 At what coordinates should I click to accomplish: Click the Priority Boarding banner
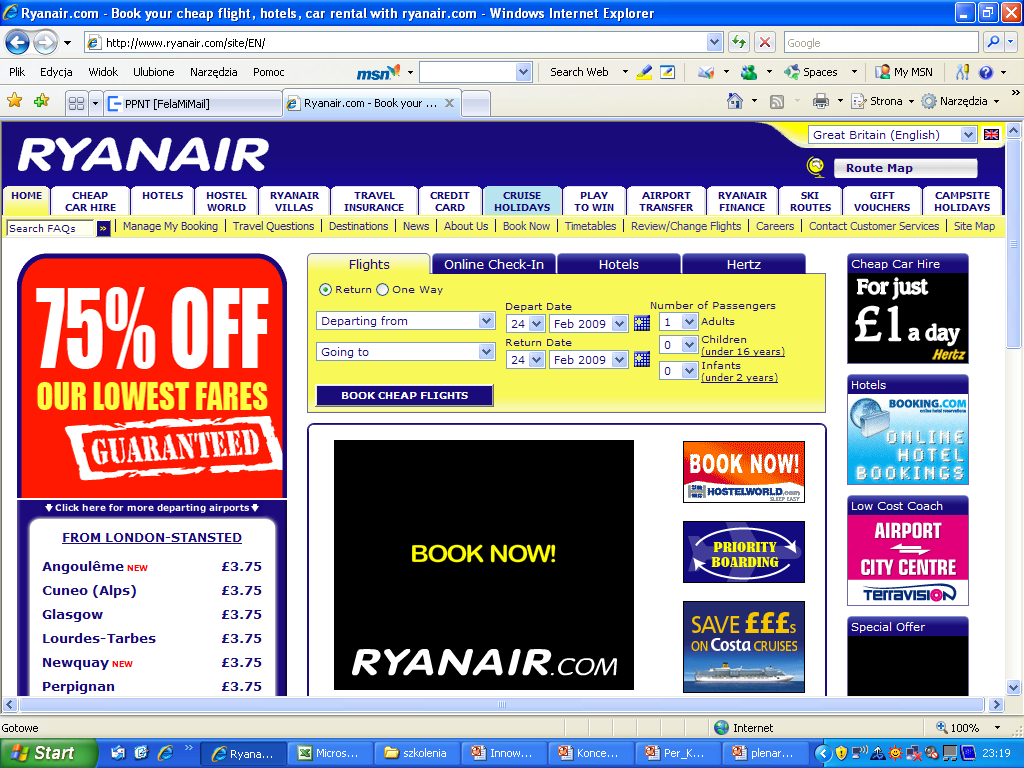point(744,552)
